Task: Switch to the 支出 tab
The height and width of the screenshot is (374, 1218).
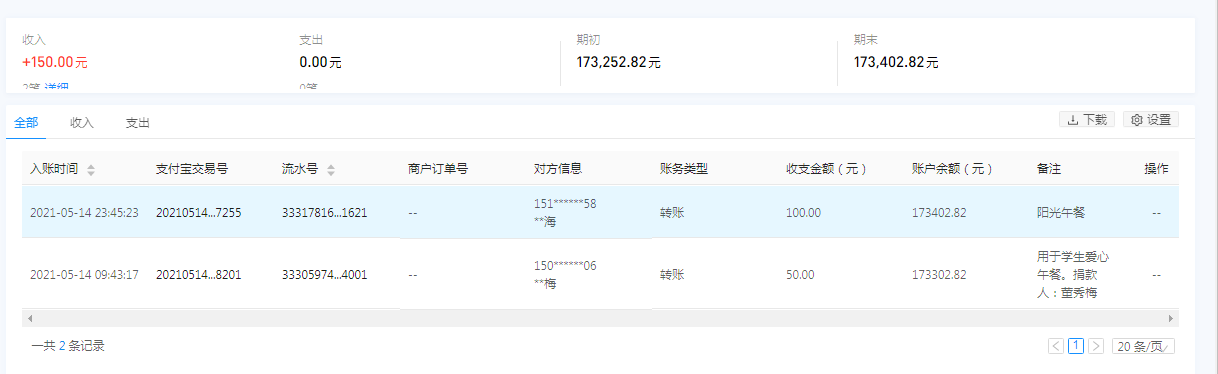Action: coord(138,123)
